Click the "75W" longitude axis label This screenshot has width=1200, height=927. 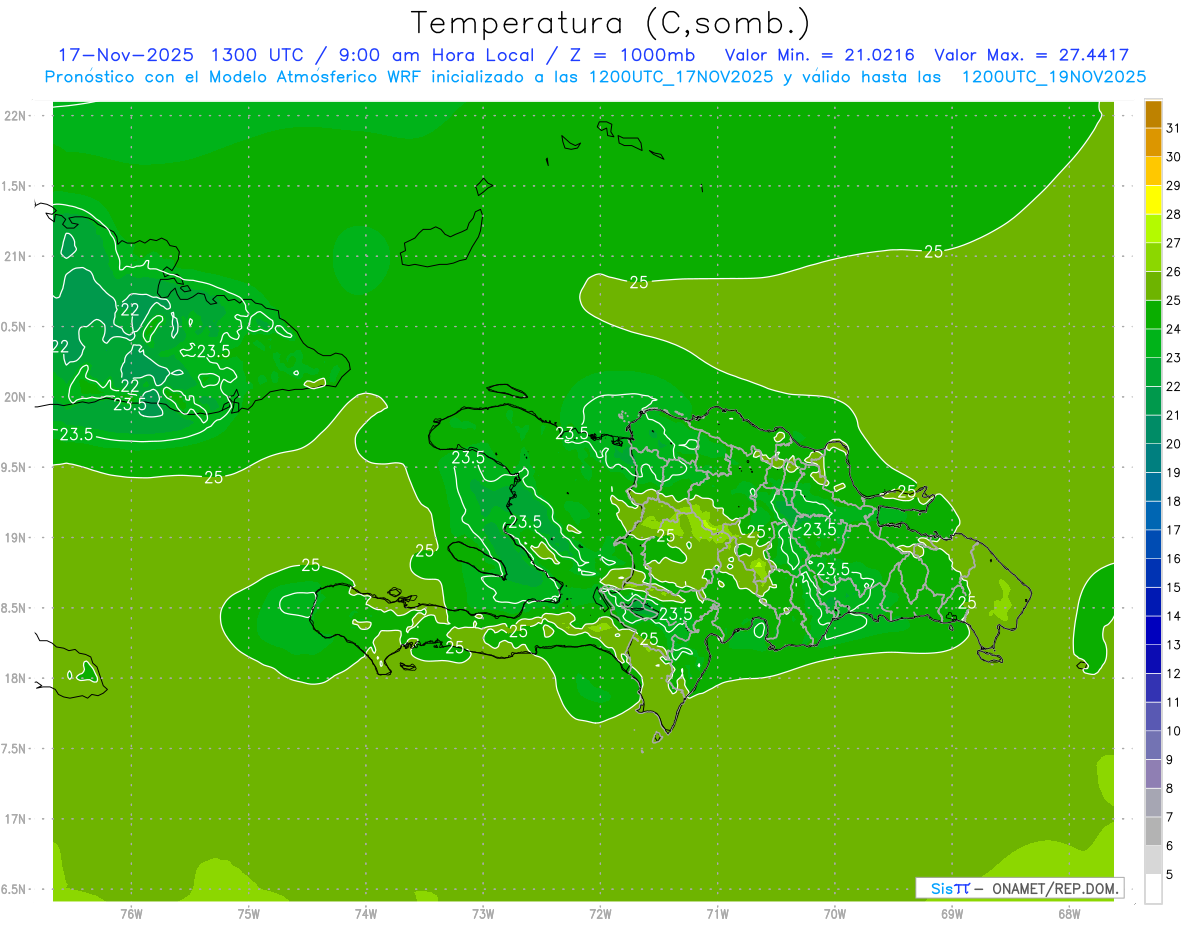pyautogui.click(x=249, y=914)
